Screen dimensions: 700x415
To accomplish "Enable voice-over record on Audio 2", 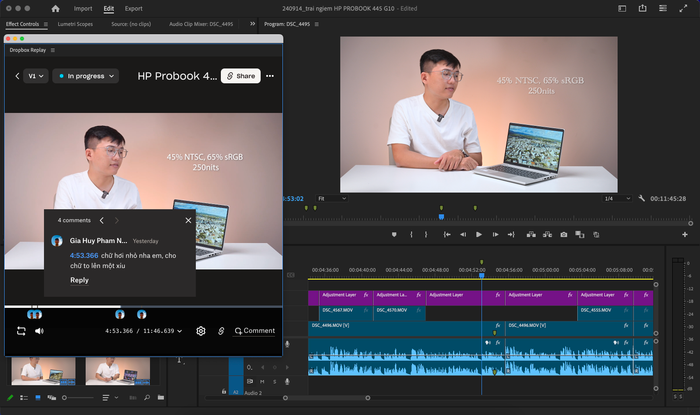I will click(287, 381).
